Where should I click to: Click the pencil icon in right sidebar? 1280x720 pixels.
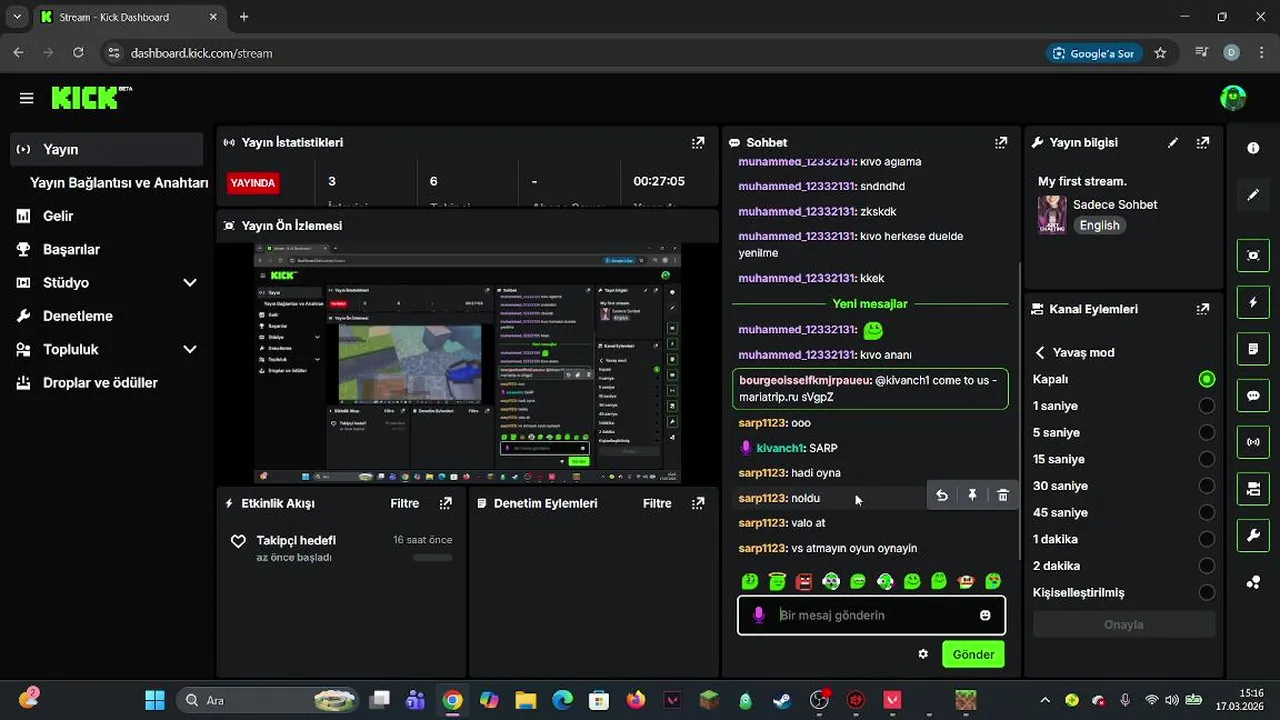[x=1253, y=195]
